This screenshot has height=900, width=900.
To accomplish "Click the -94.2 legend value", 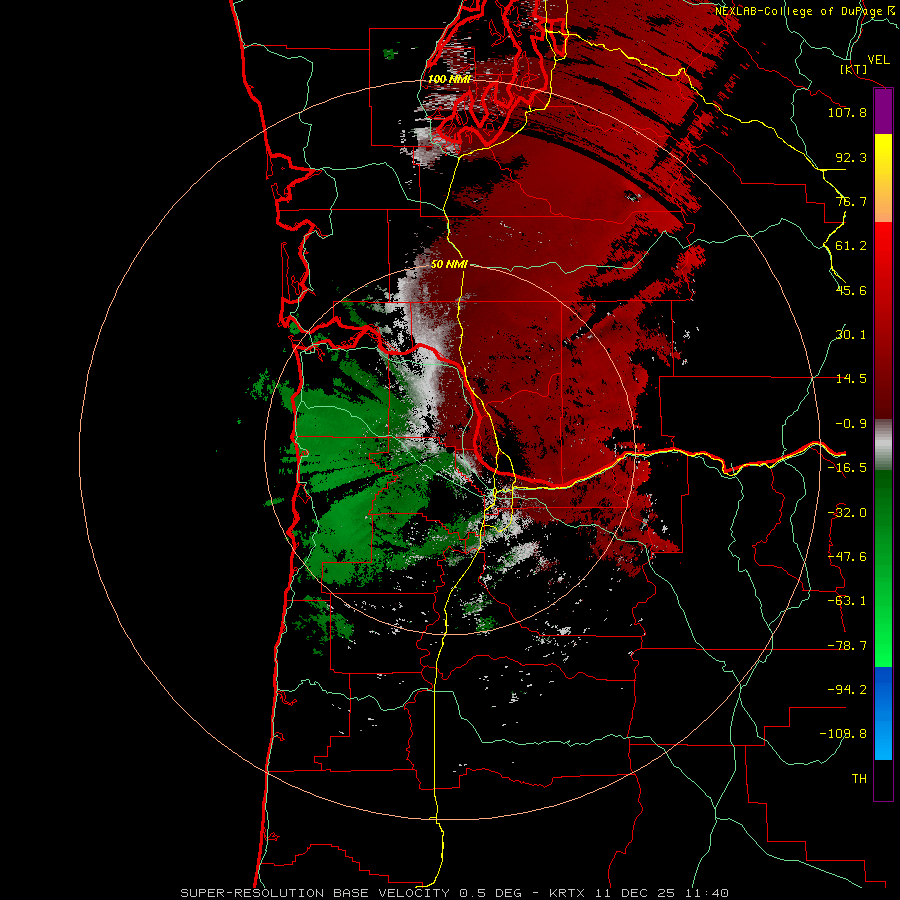I will coord(847,689).
